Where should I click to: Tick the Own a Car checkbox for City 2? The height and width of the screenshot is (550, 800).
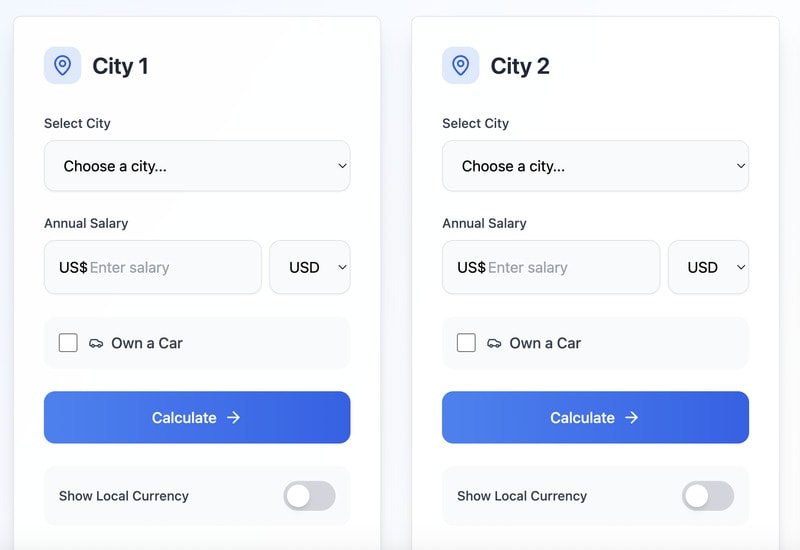(466, 343)
